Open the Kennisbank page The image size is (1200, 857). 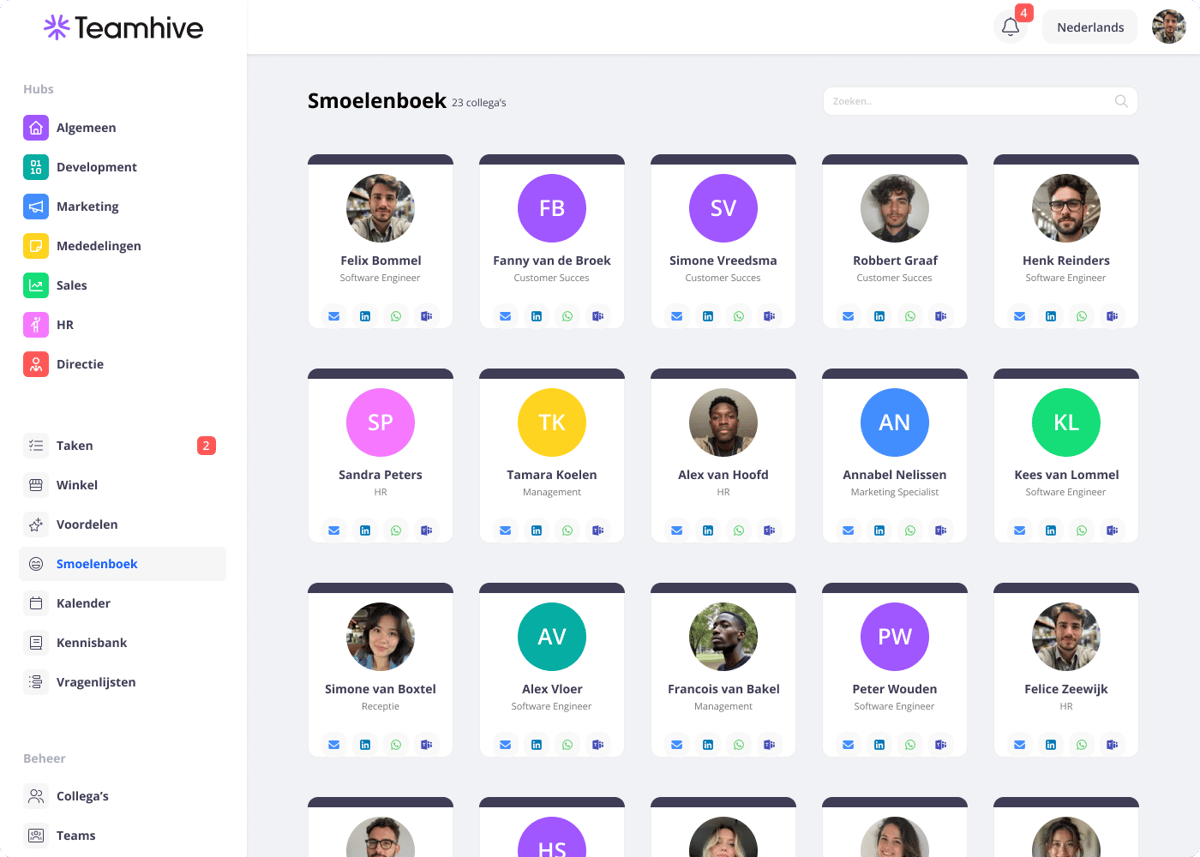coord(91,643)
